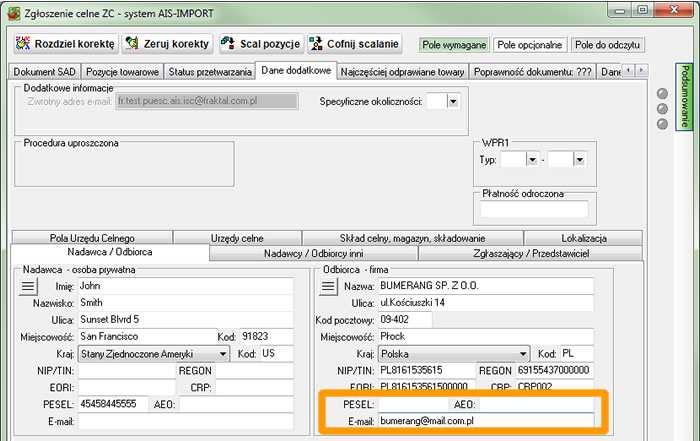Click Kod pocztowy field 09-402
The width and height of the screenshot is (700, 441).
pyautogui.click(x=405, y=320)
